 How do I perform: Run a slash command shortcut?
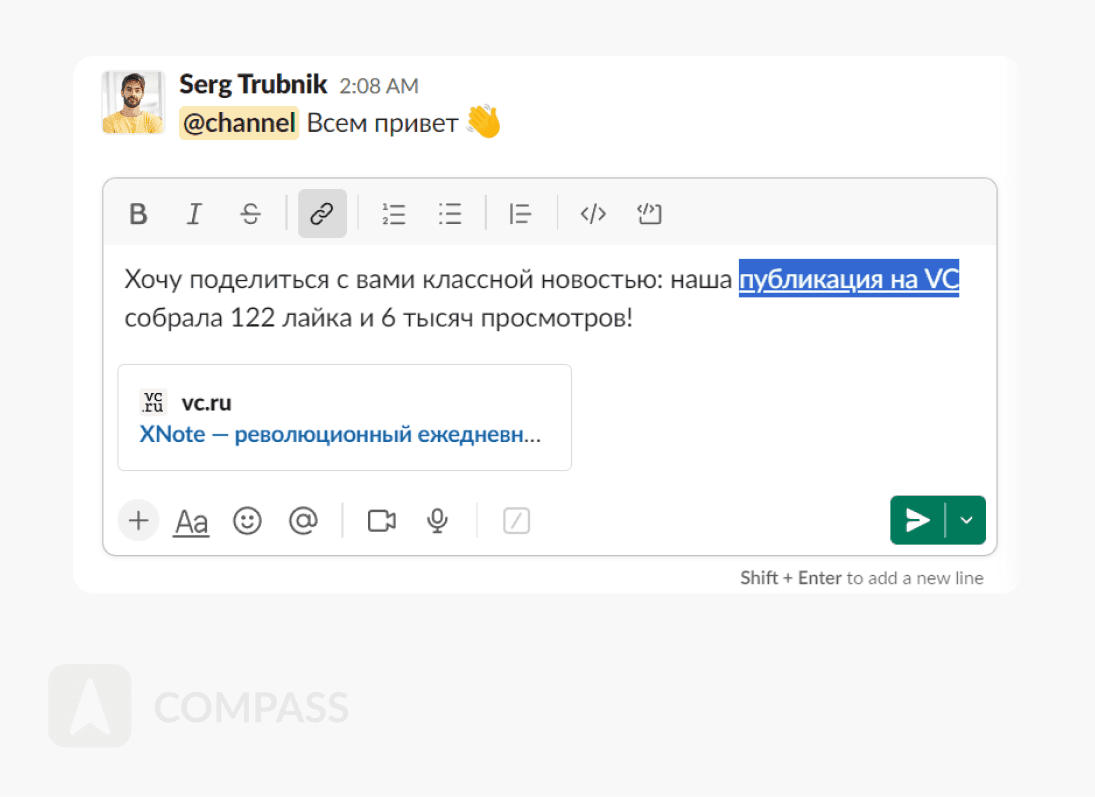[x=516, y=520]
